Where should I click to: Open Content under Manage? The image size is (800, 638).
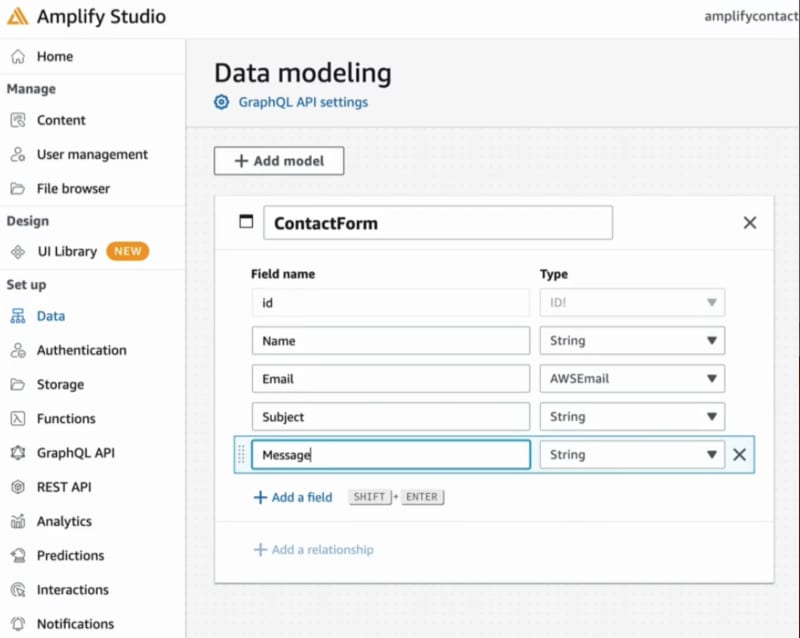61,120
